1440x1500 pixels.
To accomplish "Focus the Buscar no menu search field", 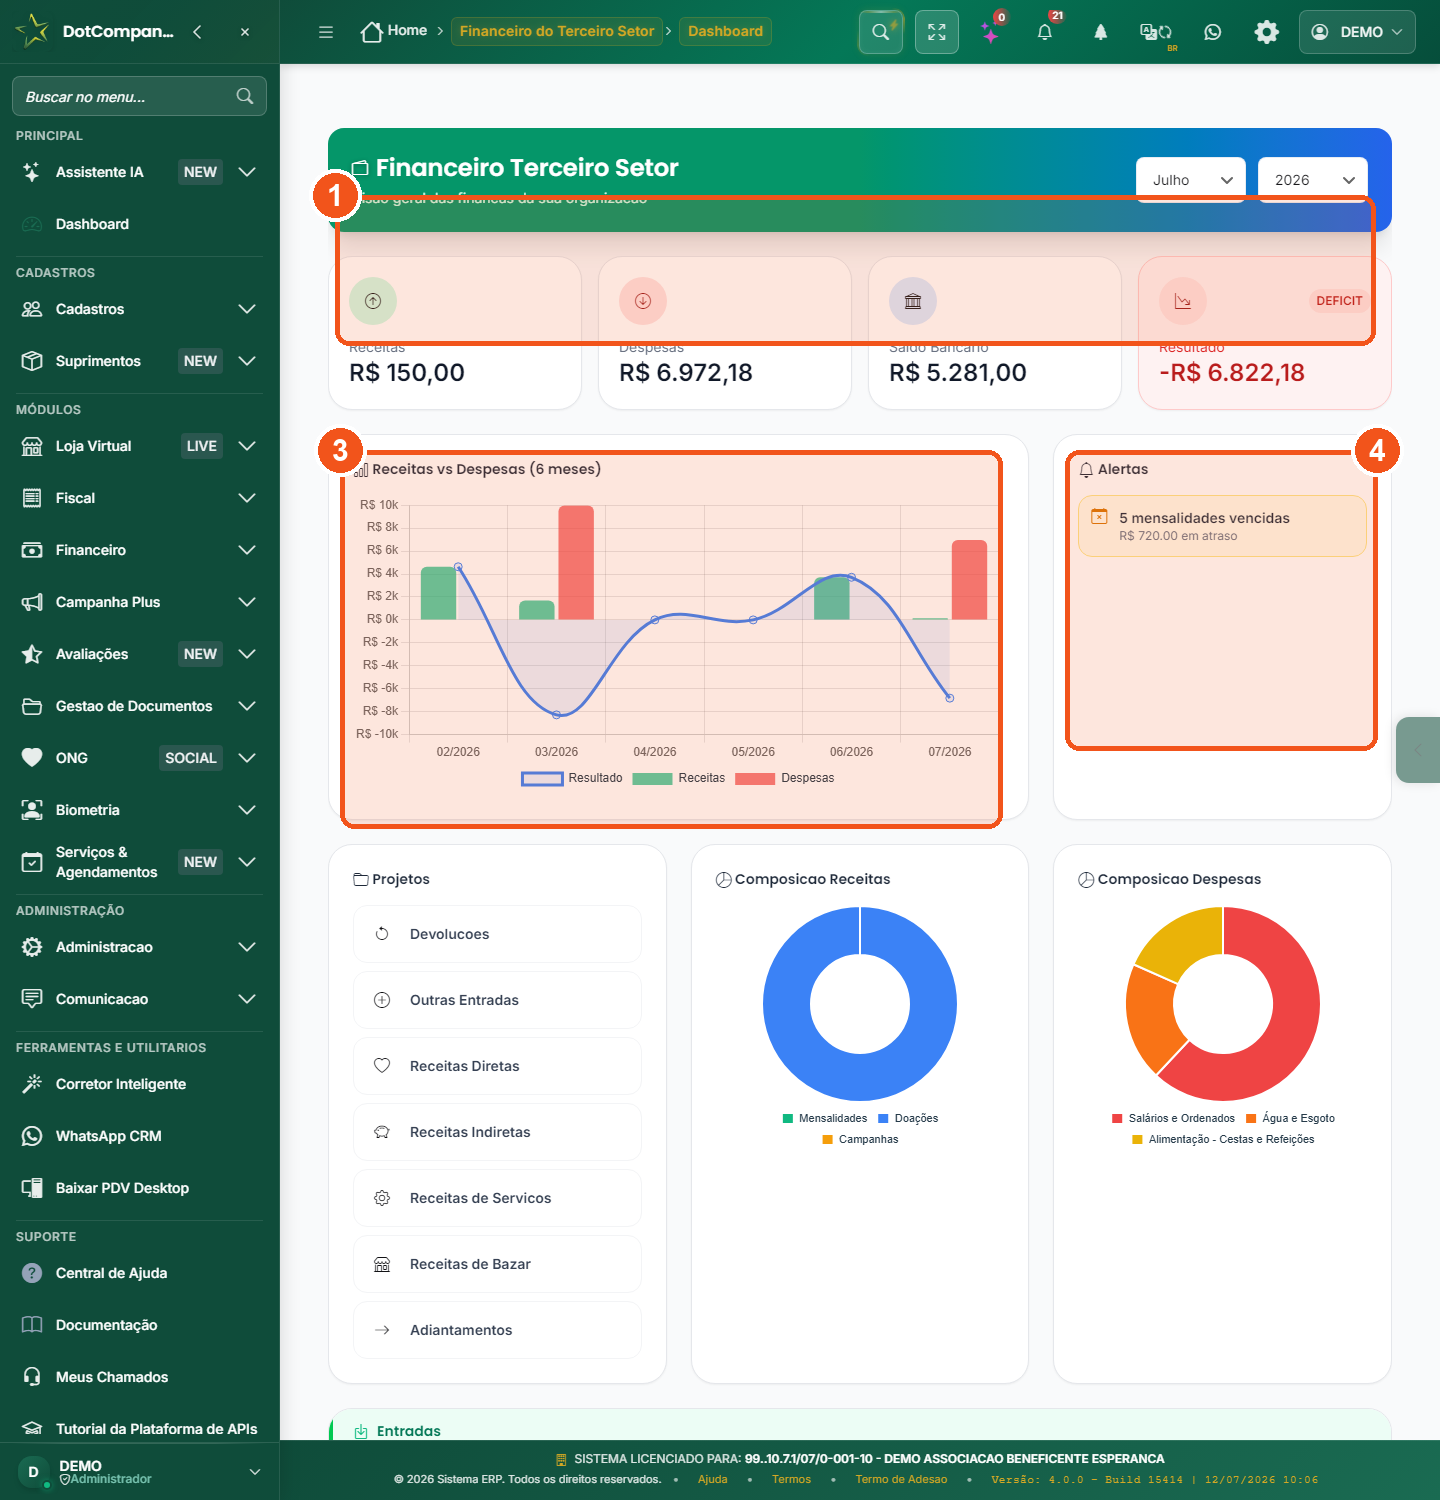I will pyautogui.click(x=139, y=96).
